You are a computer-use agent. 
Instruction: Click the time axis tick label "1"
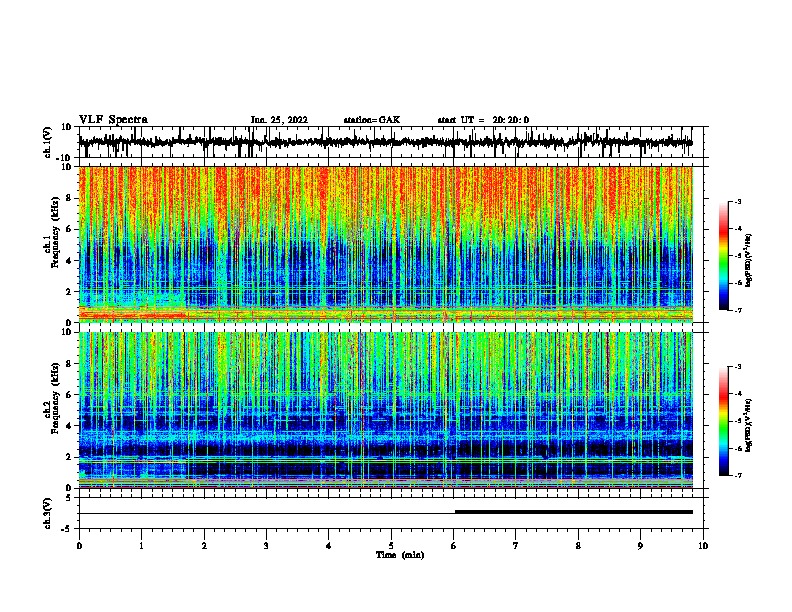(x=141, y=546)
